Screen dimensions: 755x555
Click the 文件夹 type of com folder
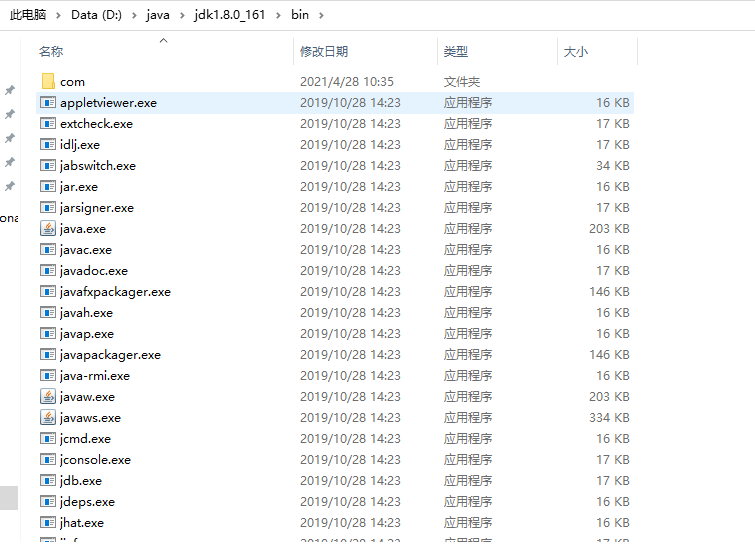click(462, 82)
